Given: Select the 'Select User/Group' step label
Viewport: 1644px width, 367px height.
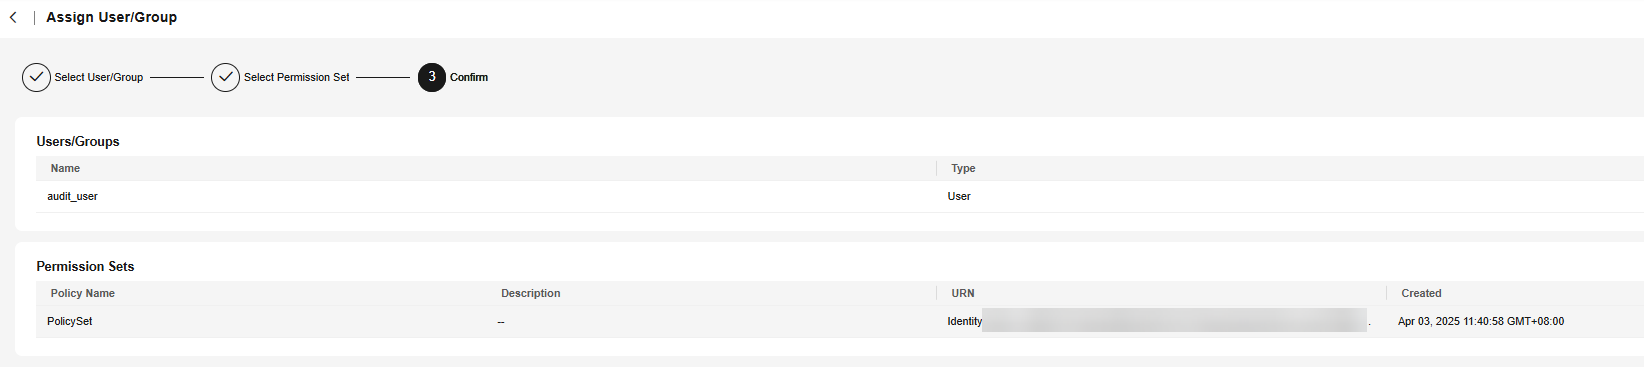Looking at the screenshot, I should click(x=99, y=77).
